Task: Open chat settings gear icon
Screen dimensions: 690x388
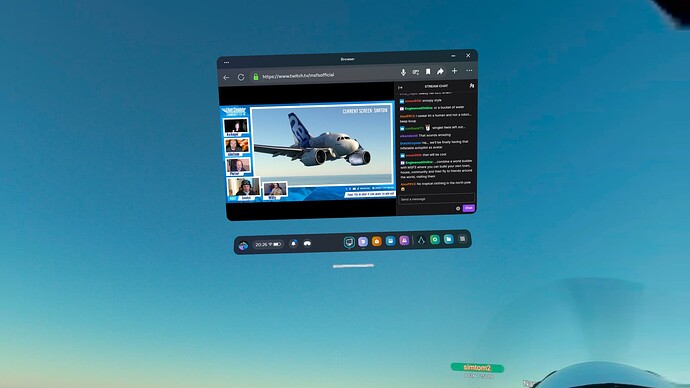Action: [x=458, y=209]
